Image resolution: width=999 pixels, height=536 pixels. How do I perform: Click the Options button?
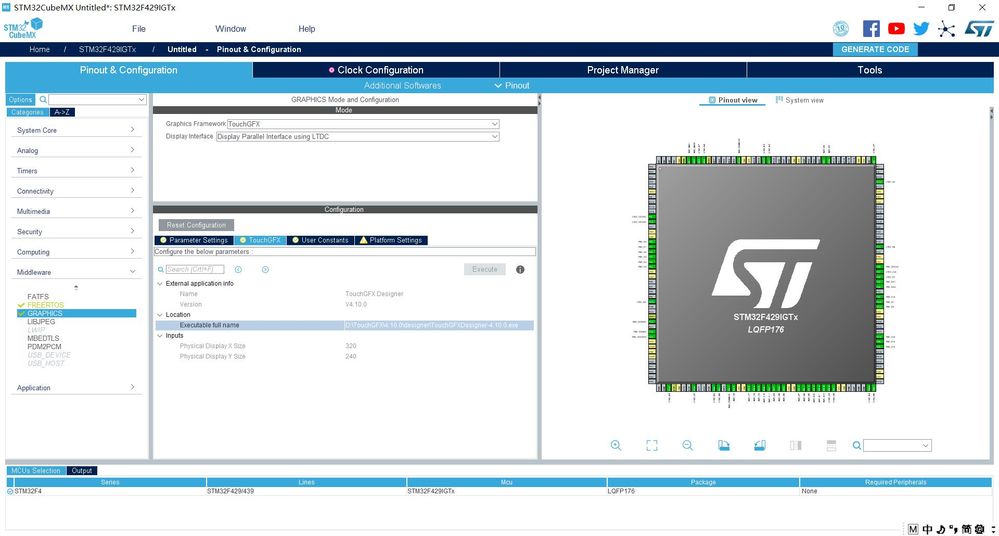tap(20, 99)
